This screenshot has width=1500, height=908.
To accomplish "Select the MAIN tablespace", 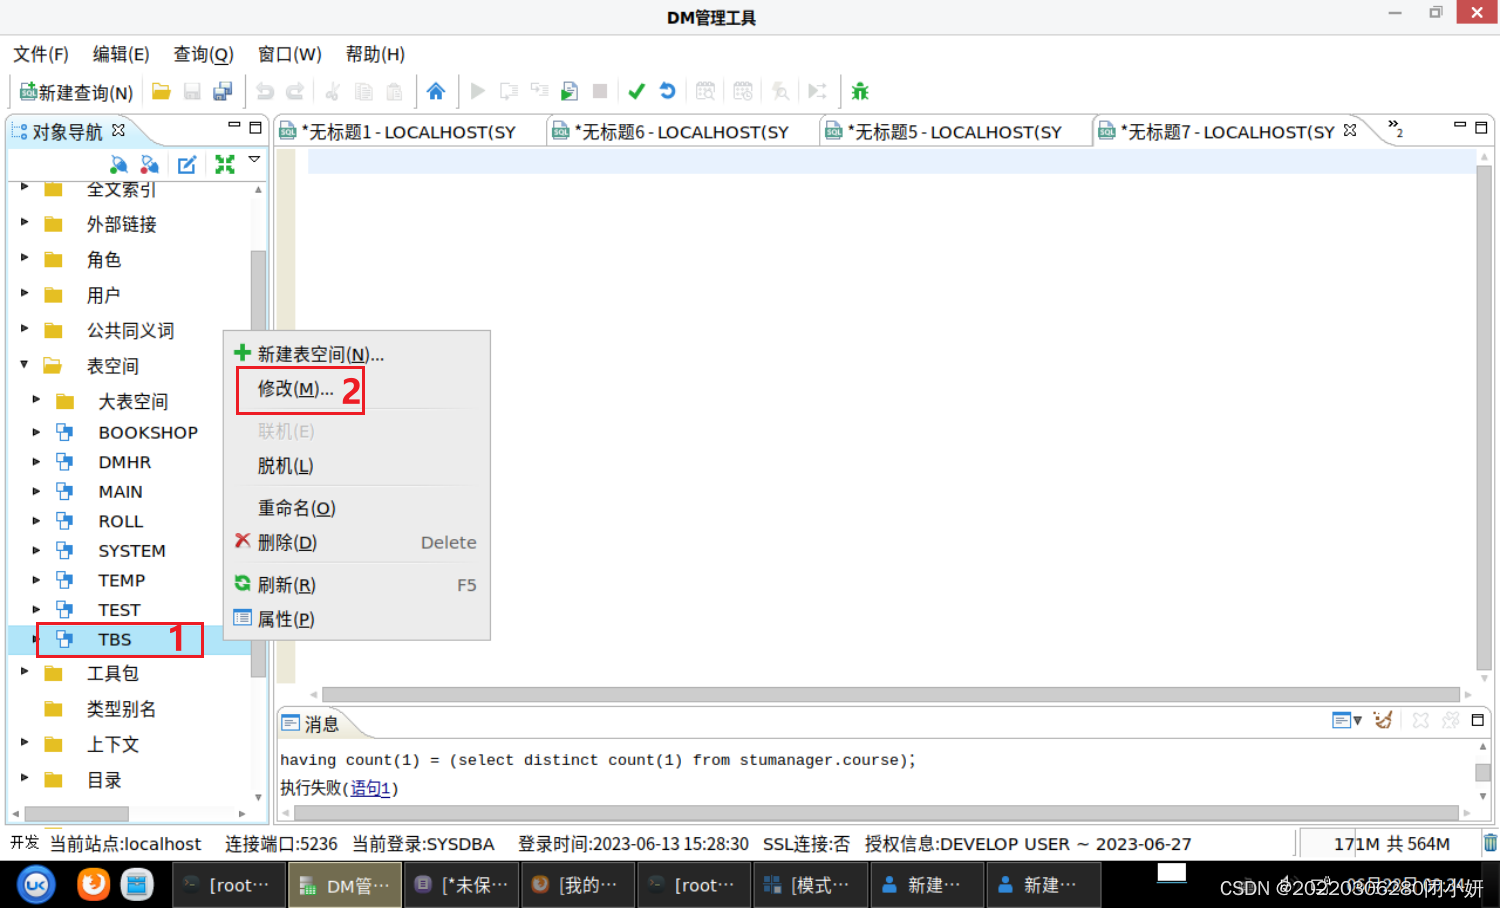I will (120, 492).
